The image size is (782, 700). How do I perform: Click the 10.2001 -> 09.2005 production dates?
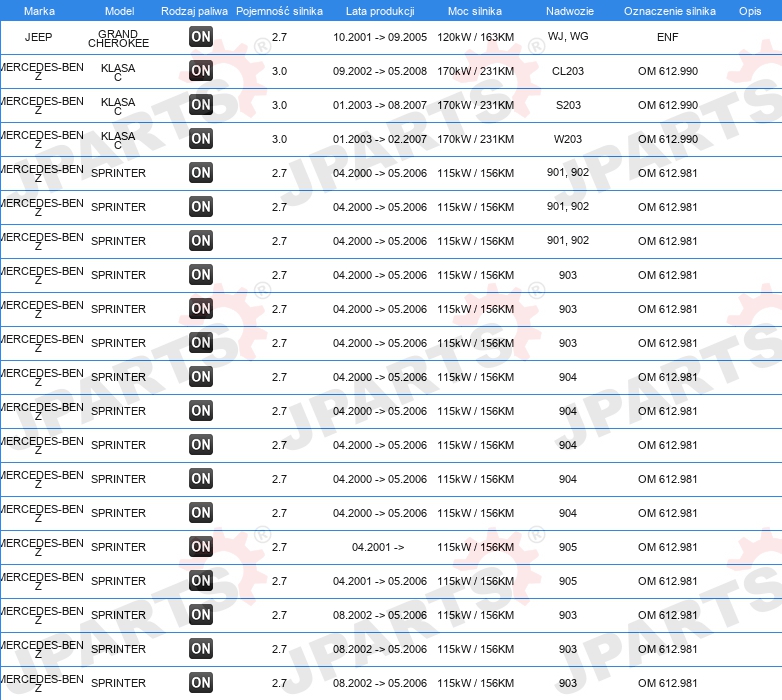380,37
